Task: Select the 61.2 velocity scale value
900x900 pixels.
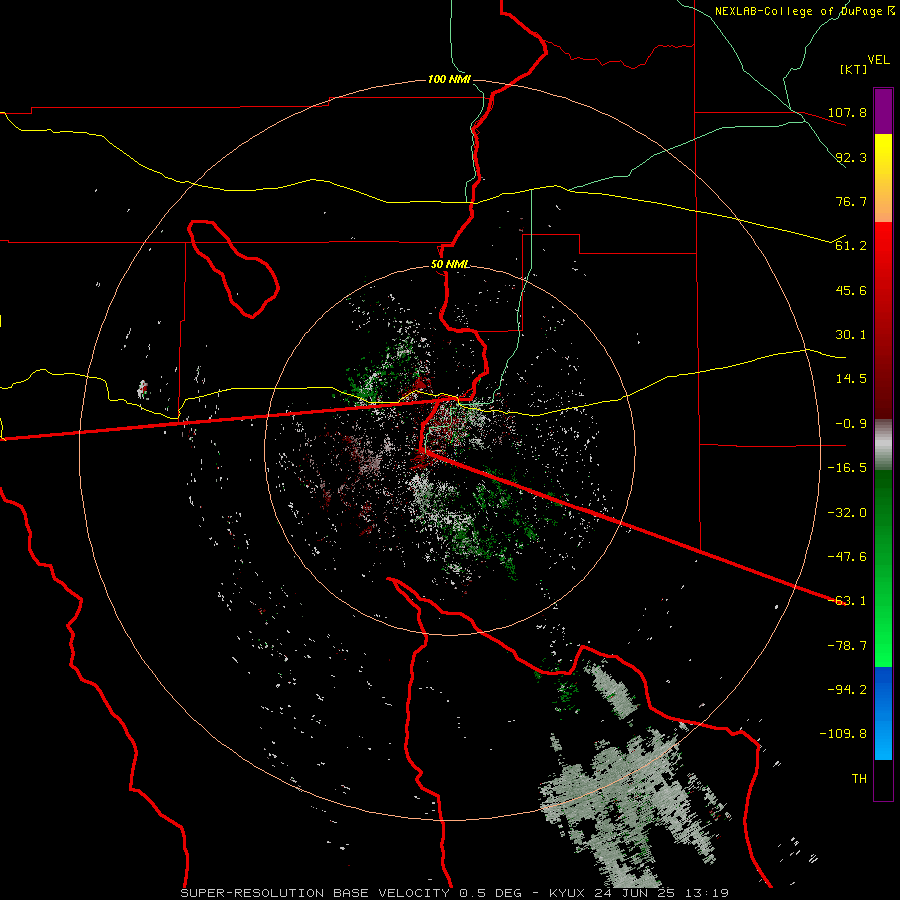Action: 851,246
